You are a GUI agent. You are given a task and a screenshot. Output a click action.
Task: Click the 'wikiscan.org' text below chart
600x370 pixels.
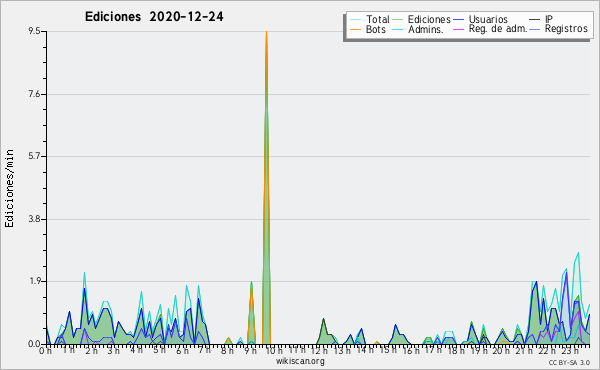coord(300,361)
